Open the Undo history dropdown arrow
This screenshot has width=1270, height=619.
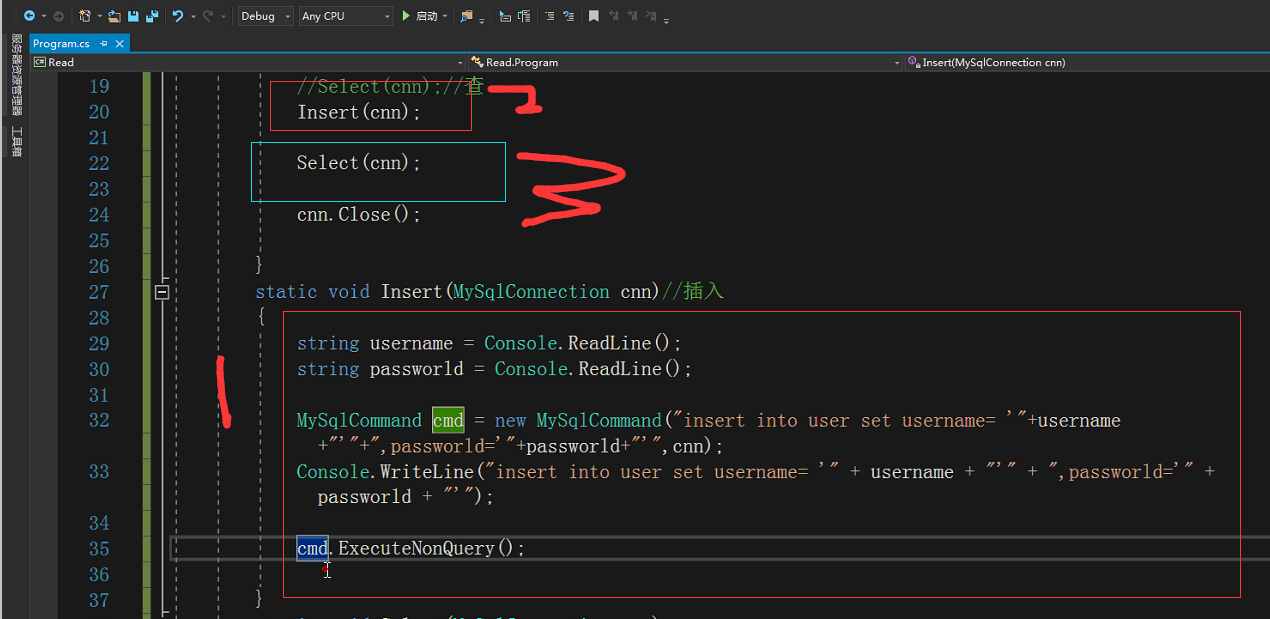(x=193, y=16)
